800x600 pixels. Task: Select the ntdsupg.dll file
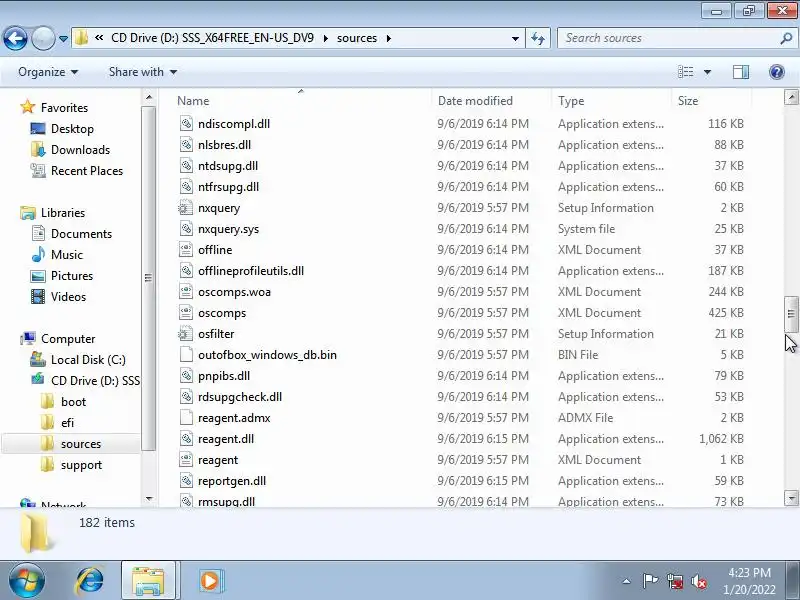click(228, 166)
